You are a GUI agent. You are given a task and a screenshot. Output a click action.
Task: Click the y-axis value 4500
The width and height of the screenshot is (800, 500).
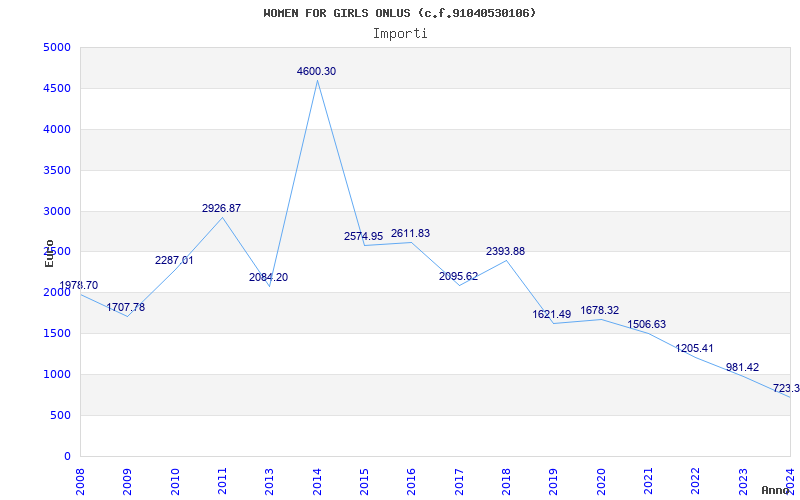point(56,88)
